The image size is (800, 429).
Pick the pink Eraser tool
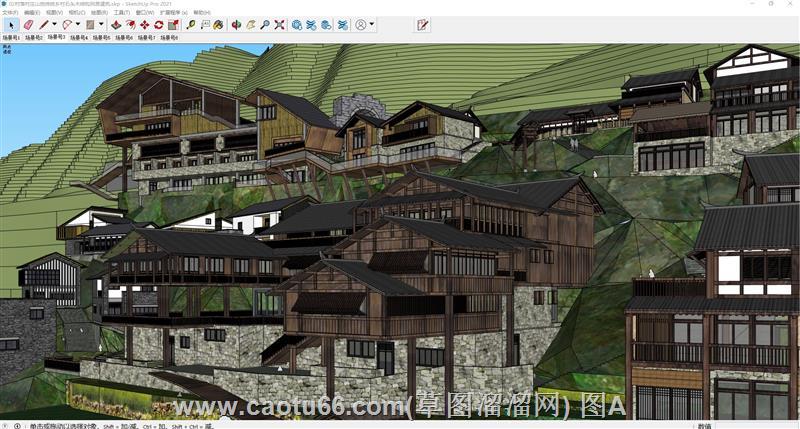[x=28, y=24]
